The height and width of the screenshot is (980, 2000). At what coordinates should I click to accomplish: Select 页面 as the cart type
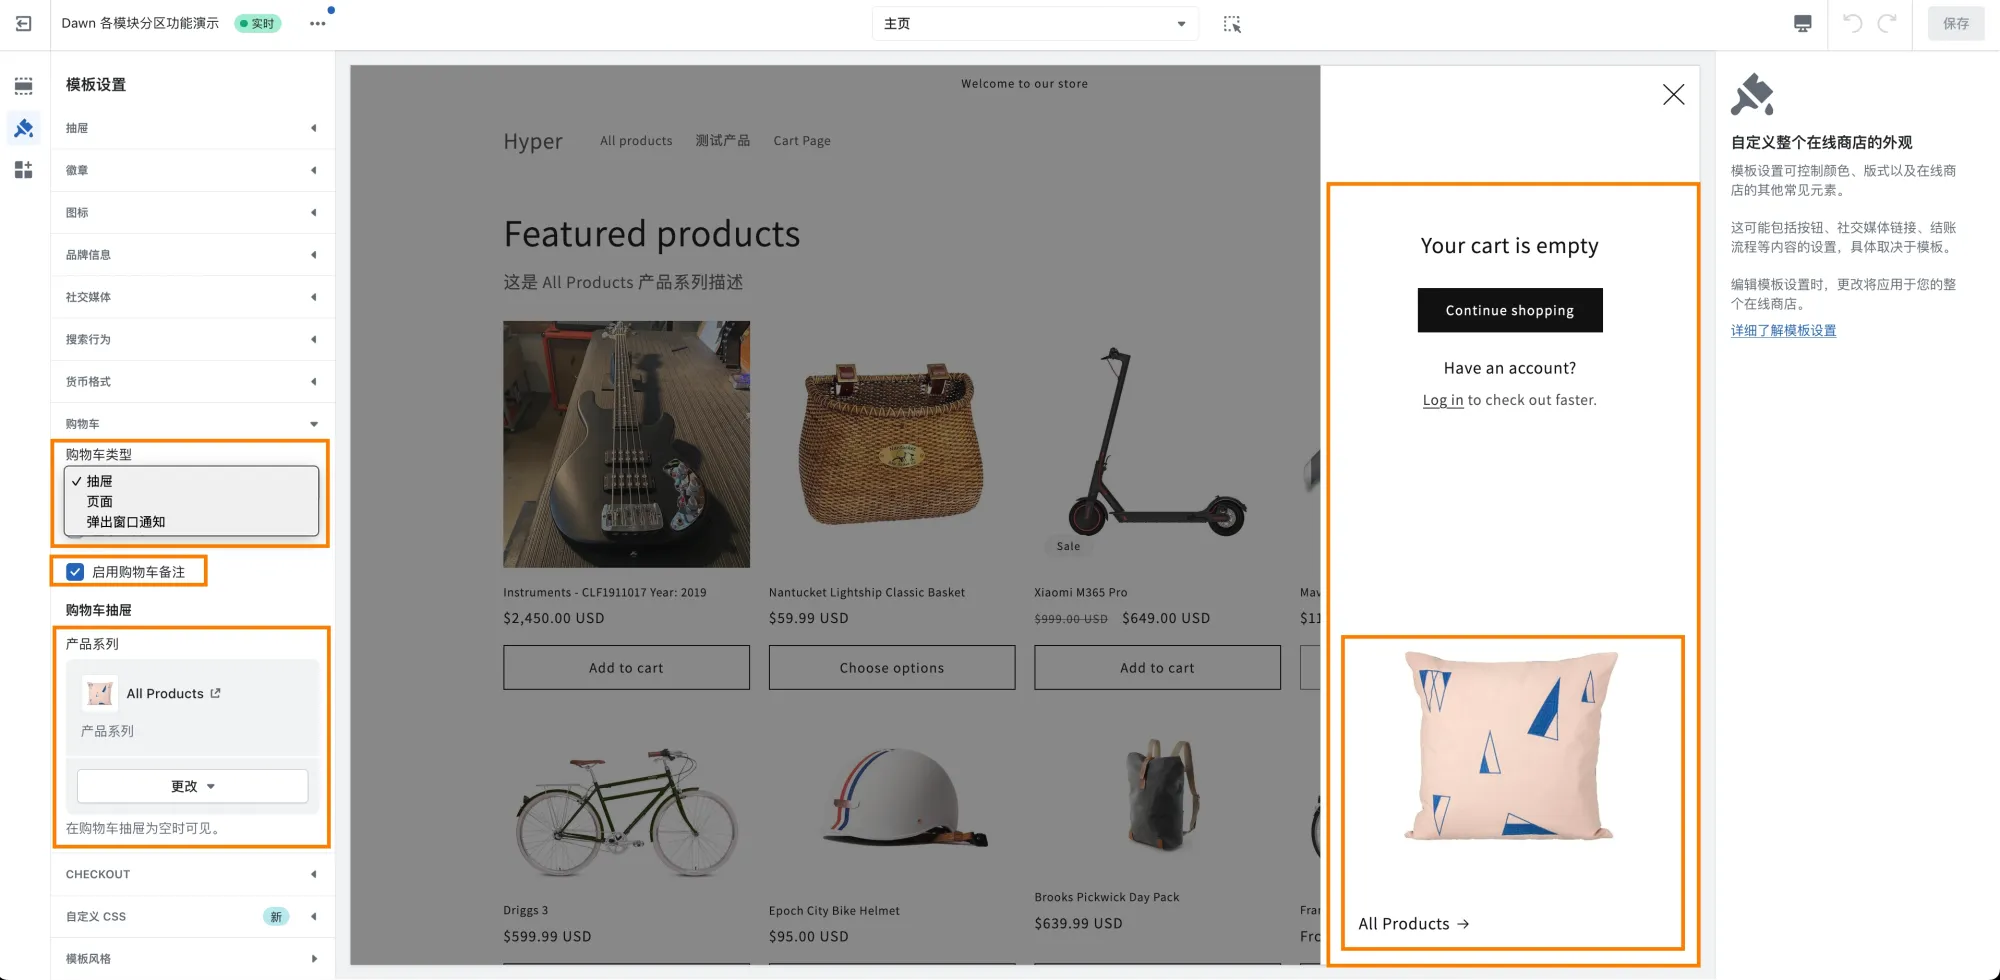point(100,501)
